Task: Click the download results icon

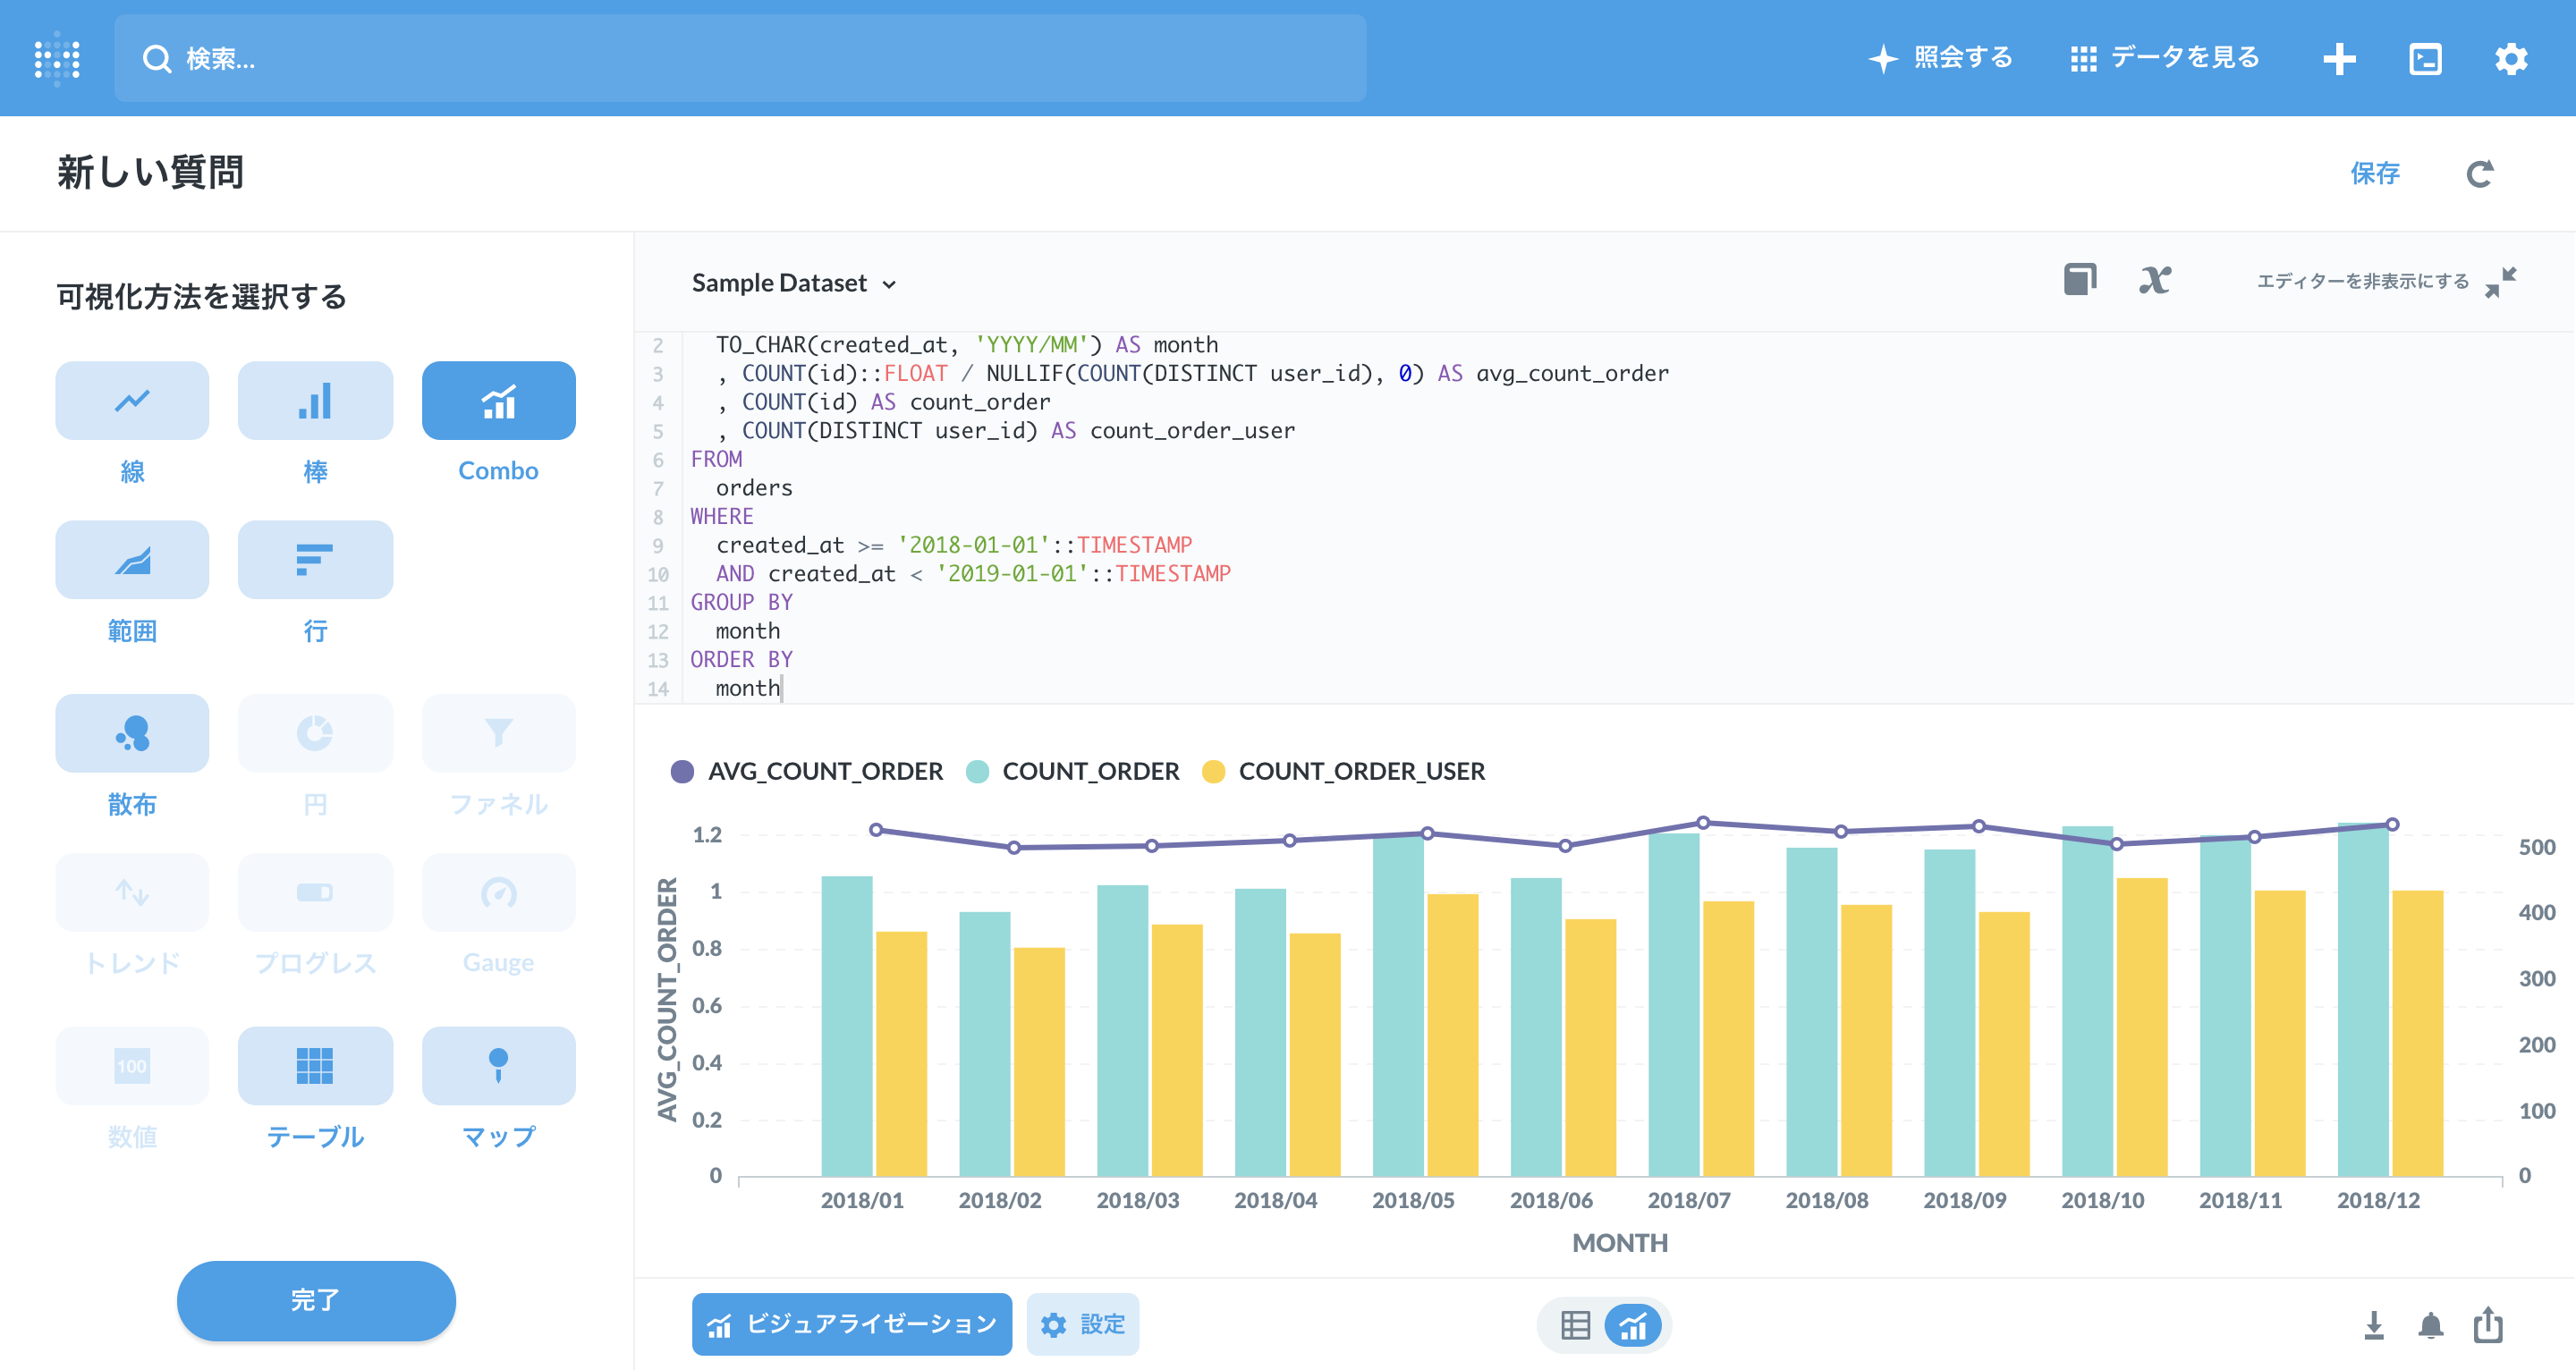Action: click(x=2374, y=1326)
